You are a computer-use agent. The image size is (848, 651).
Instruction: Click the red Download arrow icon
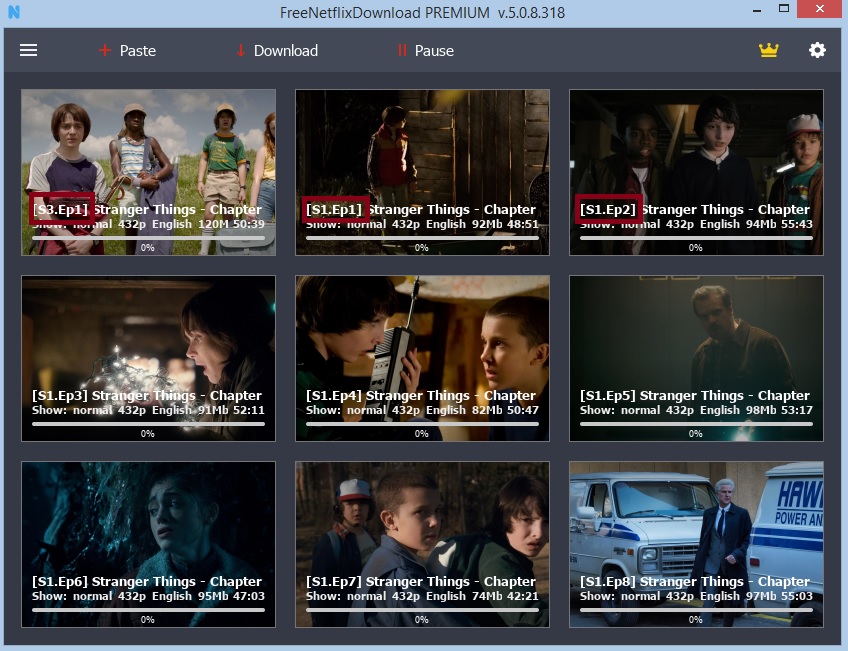241,50
